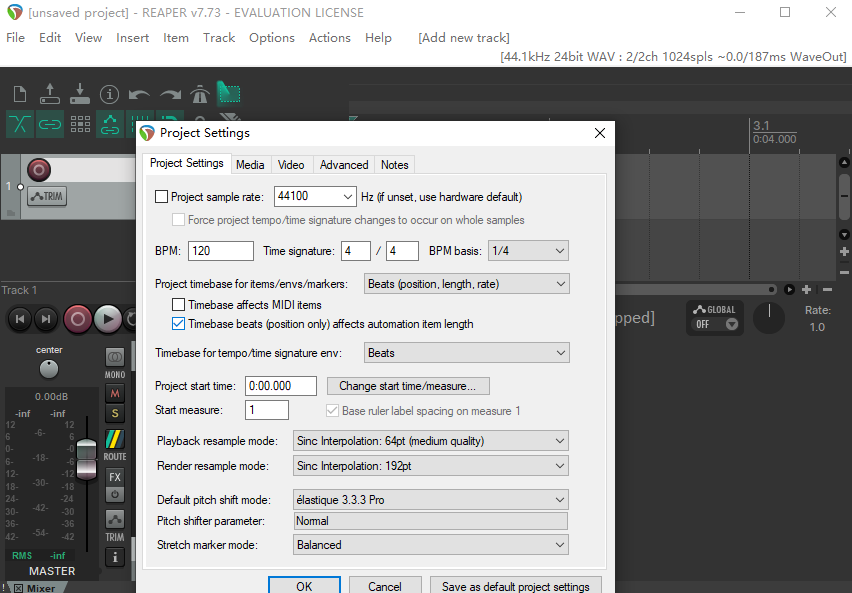Open the Track menu
The image size is (852, 593).
pyautogui.click(x=219, y=38)
